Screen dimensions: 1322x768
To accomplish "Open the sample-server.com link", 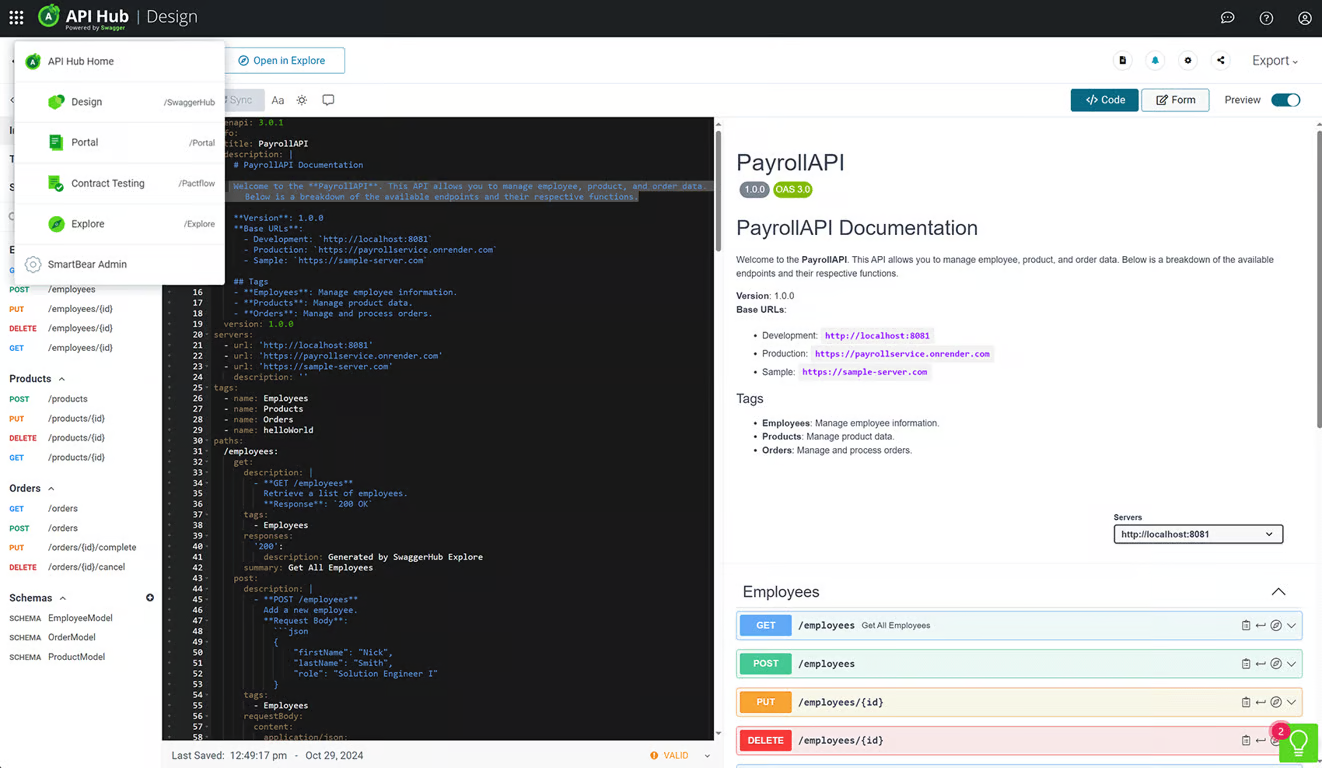I will tap(865, 372).
